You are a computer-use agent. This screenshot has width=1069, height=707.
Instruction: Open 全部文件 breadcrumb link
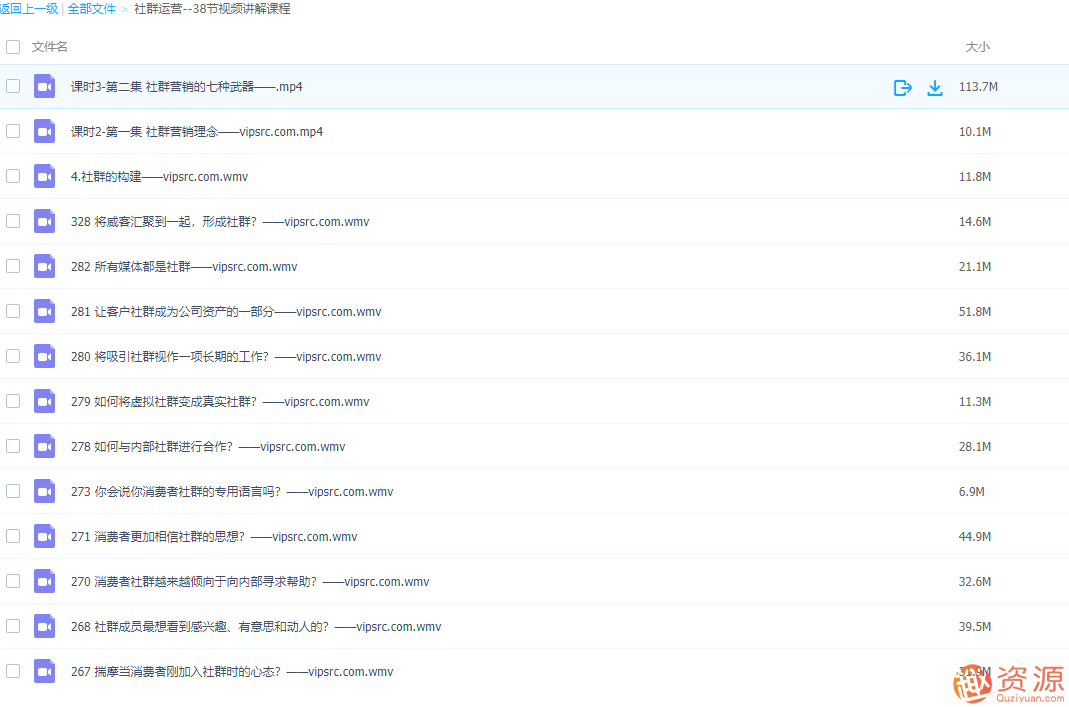91,9
